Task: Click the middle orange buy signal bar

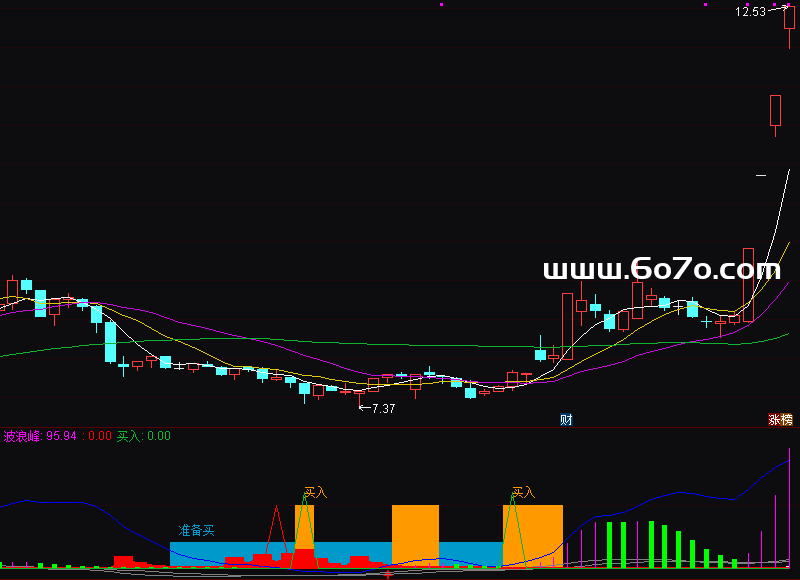Action: [x=415, y=534]
